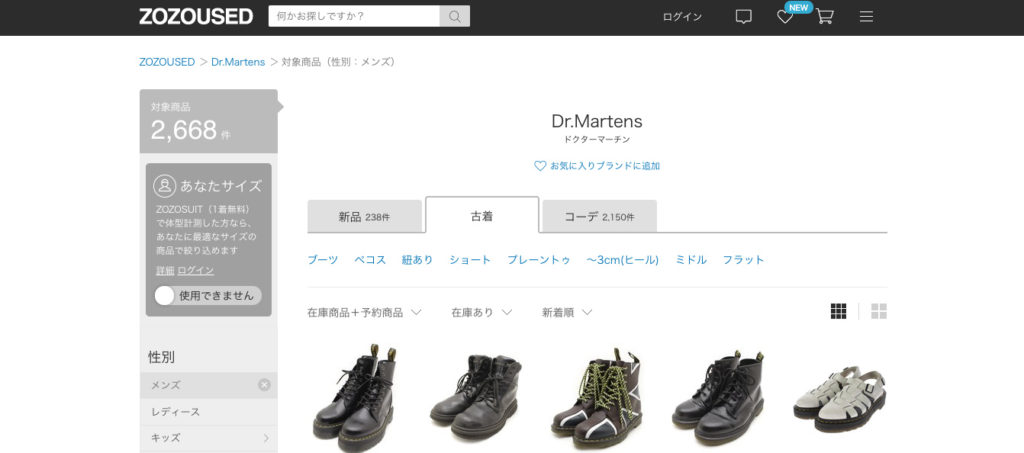Click the heart icon beside お気に入りブランドに追加
Viewport: 1024px width, 453px height.
tap(540, 166)
